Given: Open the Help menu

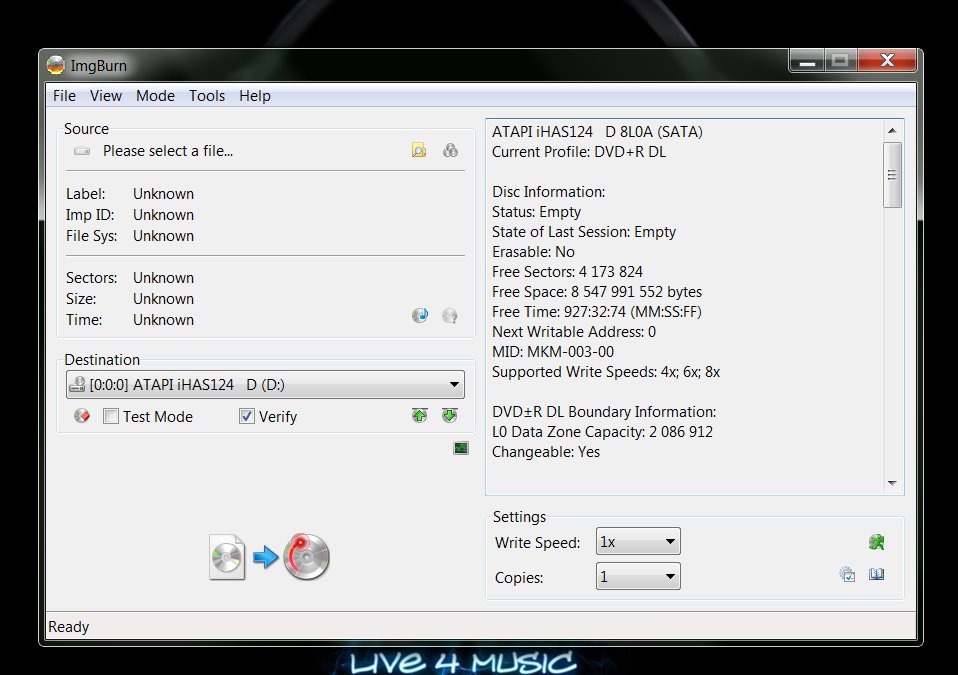Looking at the screenshot, I should 254,96.
